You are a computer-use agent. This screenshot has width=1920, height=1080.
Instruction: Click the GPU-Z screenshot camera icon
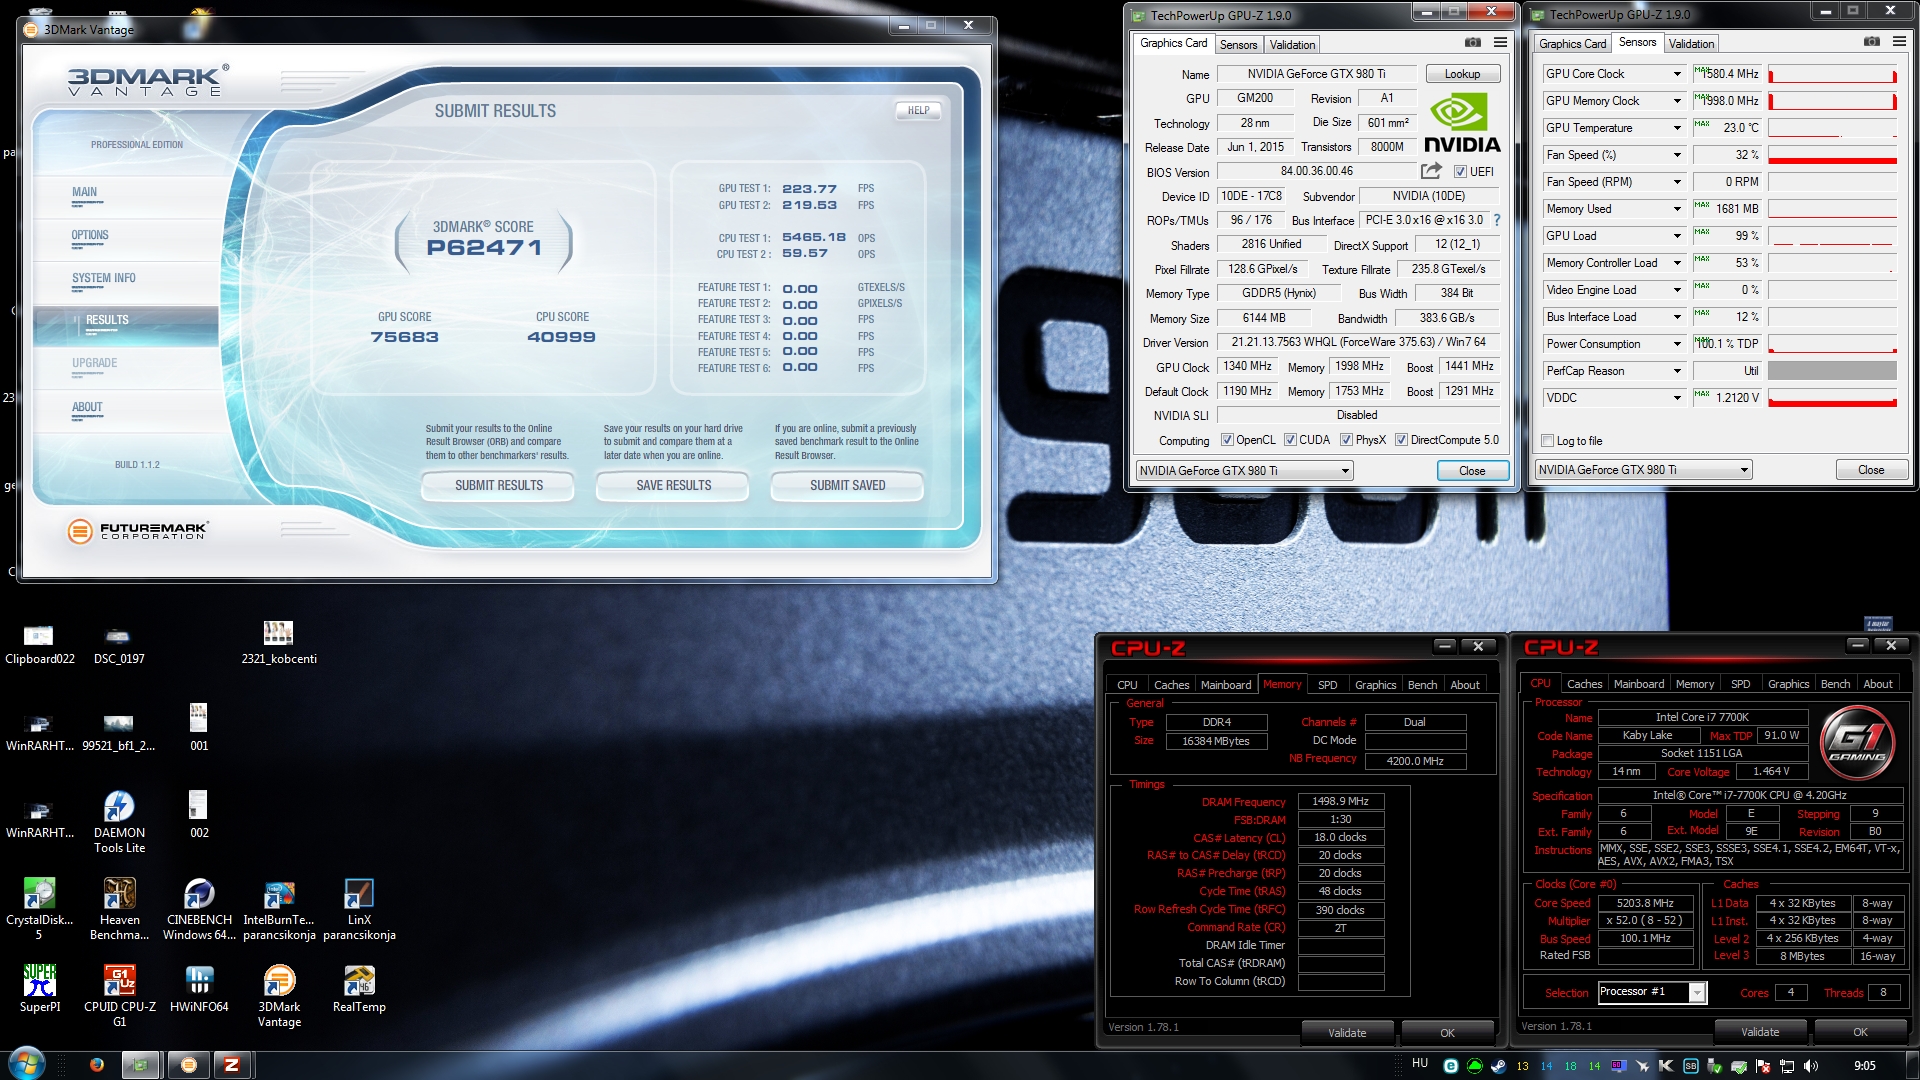click(x=1472, y=43)
